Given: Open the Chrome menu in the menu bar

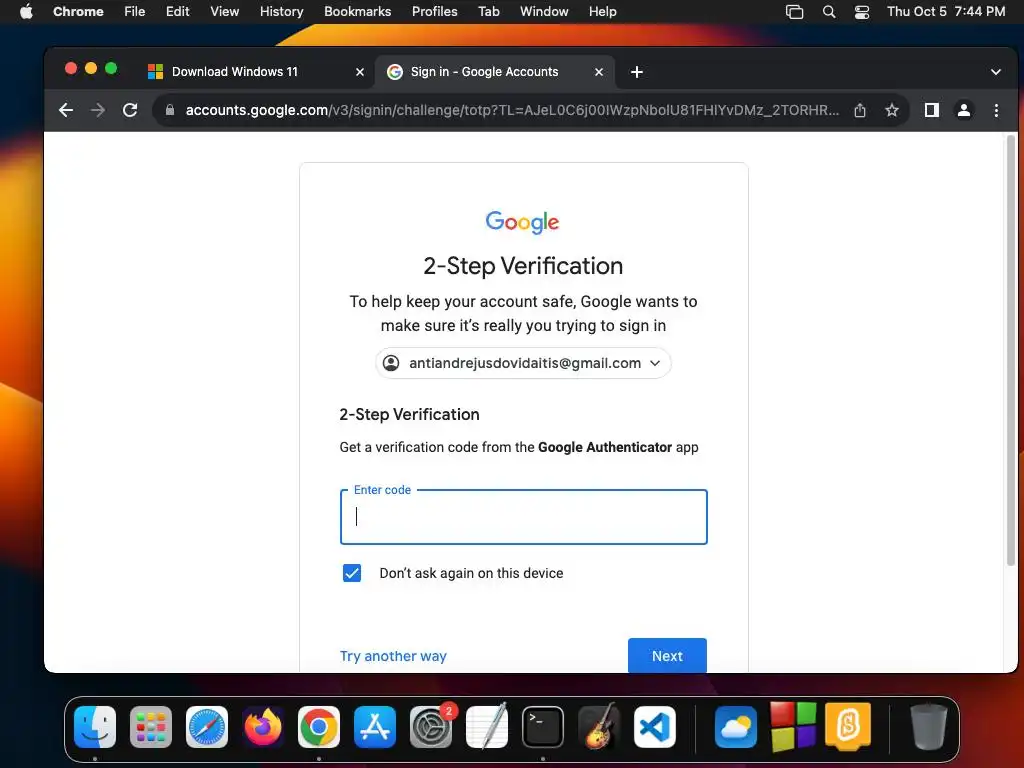Looking at the screenshot, I should (x=78, y=11).
